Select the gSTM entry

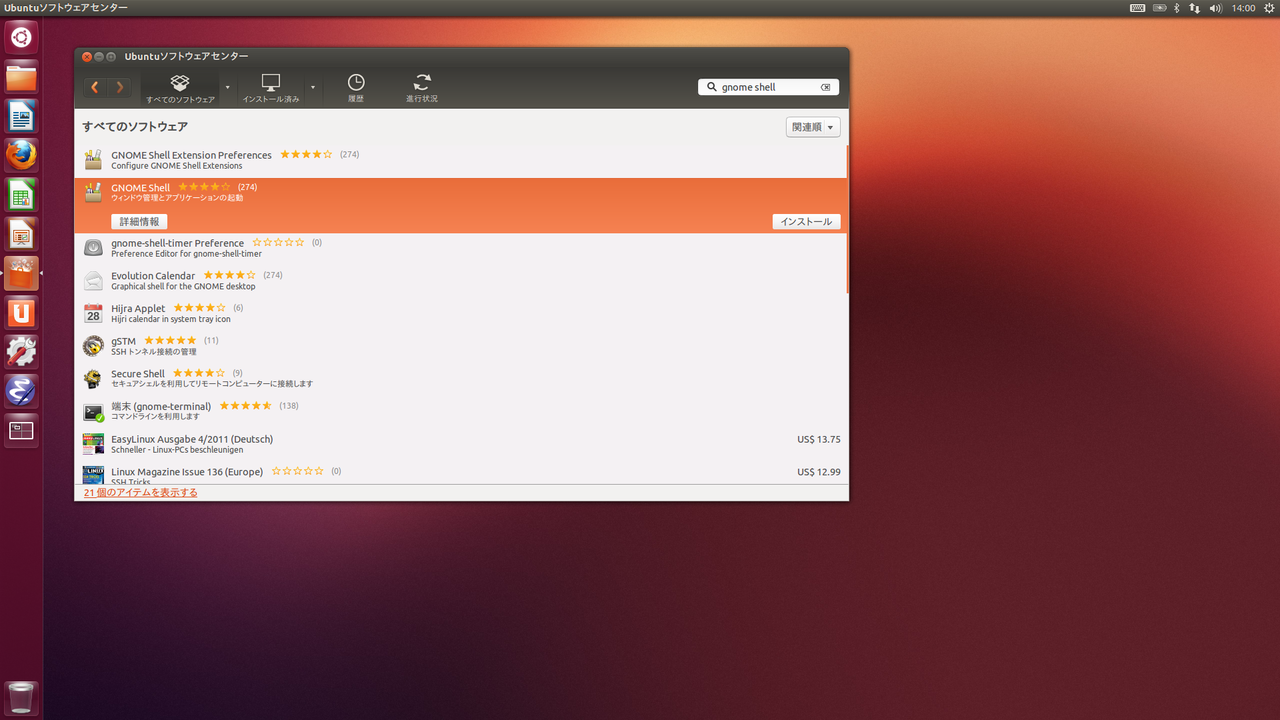[461, 346]
